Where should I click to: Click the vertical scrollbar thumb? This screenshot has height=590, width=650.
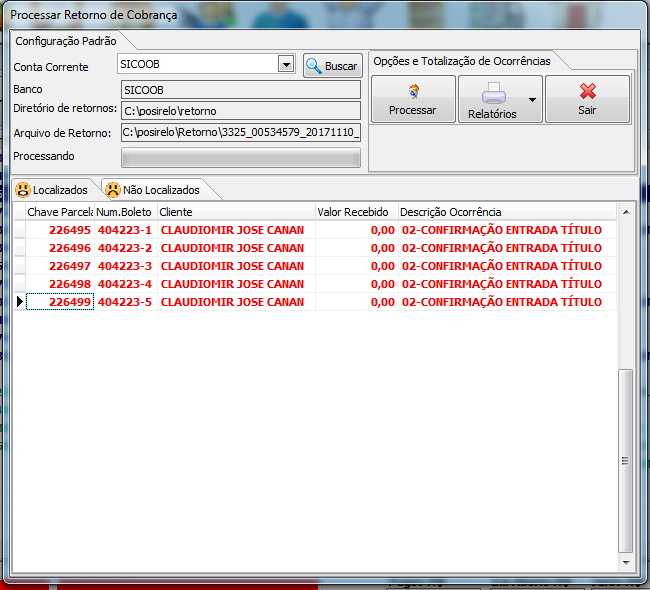pyautogui.click(x=626, y=461)
